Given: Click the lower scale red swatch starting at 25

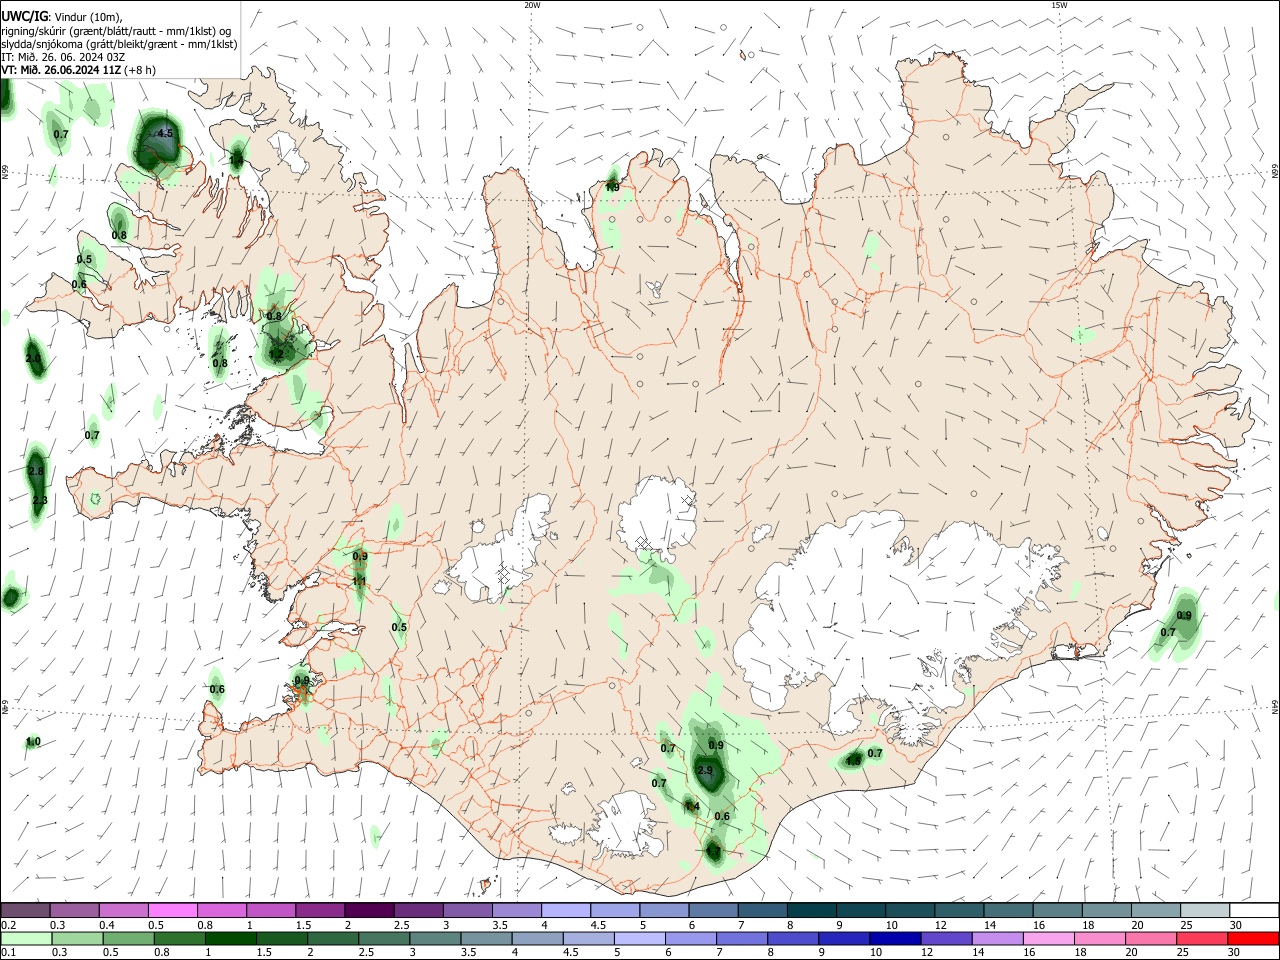Looking at the screenshot, I should coord(1201,938).
